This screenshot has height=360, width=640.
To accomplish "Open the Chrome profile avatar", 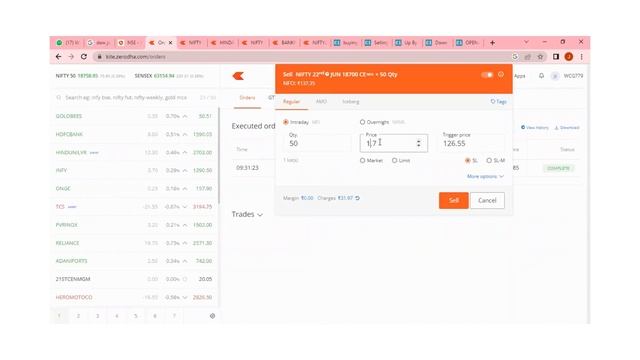I will pyautogui.click(x=569, y=57).
